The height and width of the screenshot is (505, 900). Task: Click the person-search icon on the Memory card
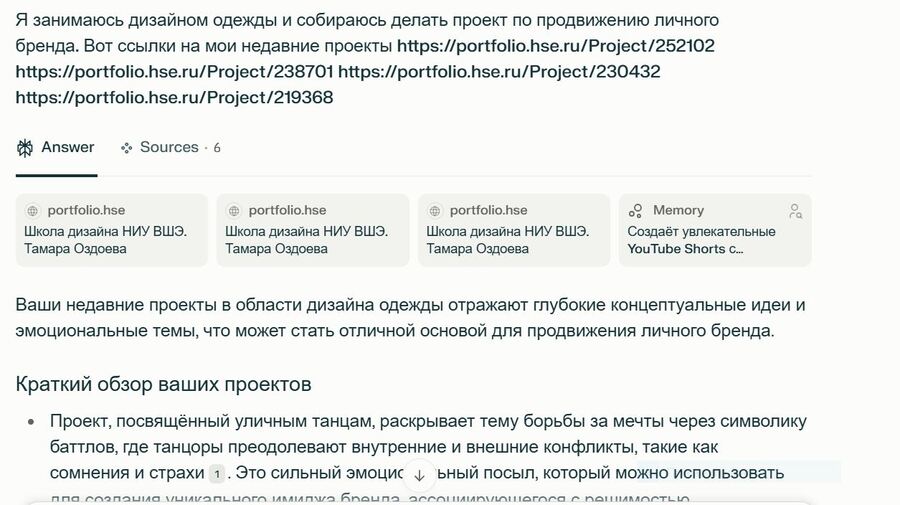(795, 211)
